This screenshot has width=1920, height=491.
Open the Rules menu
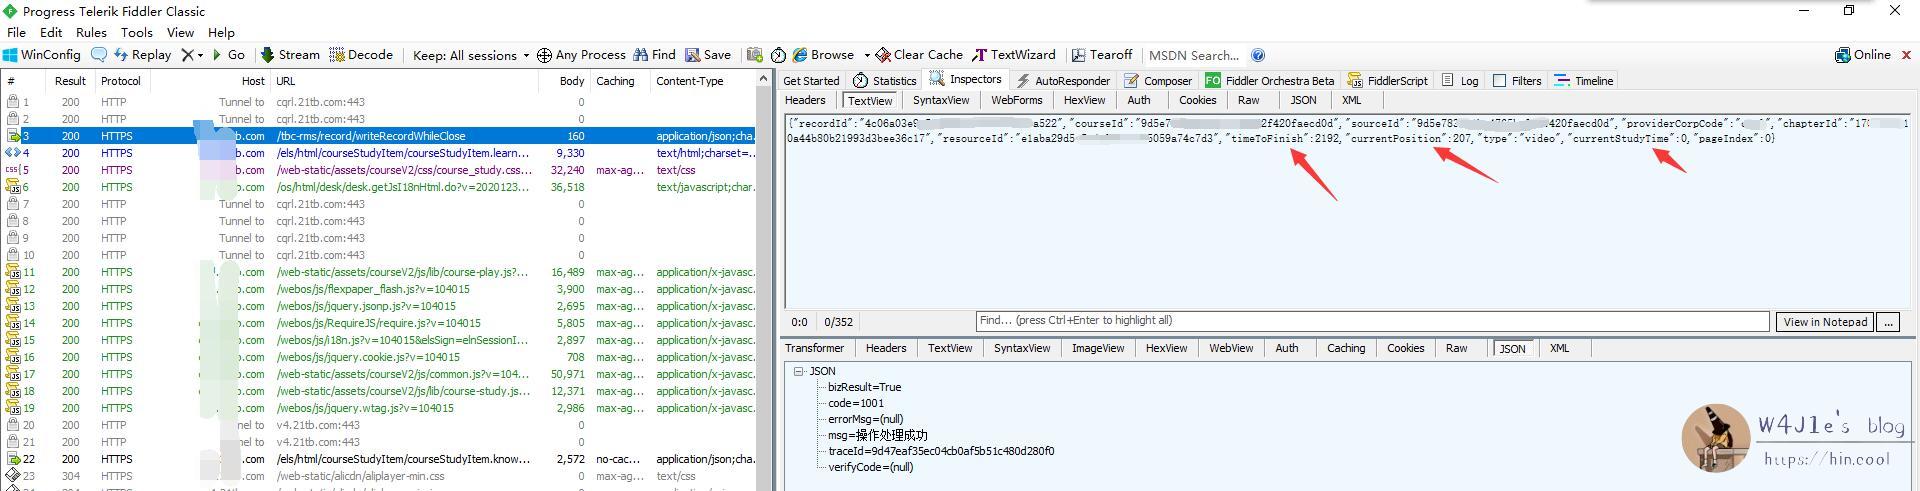tap(91, 32)
